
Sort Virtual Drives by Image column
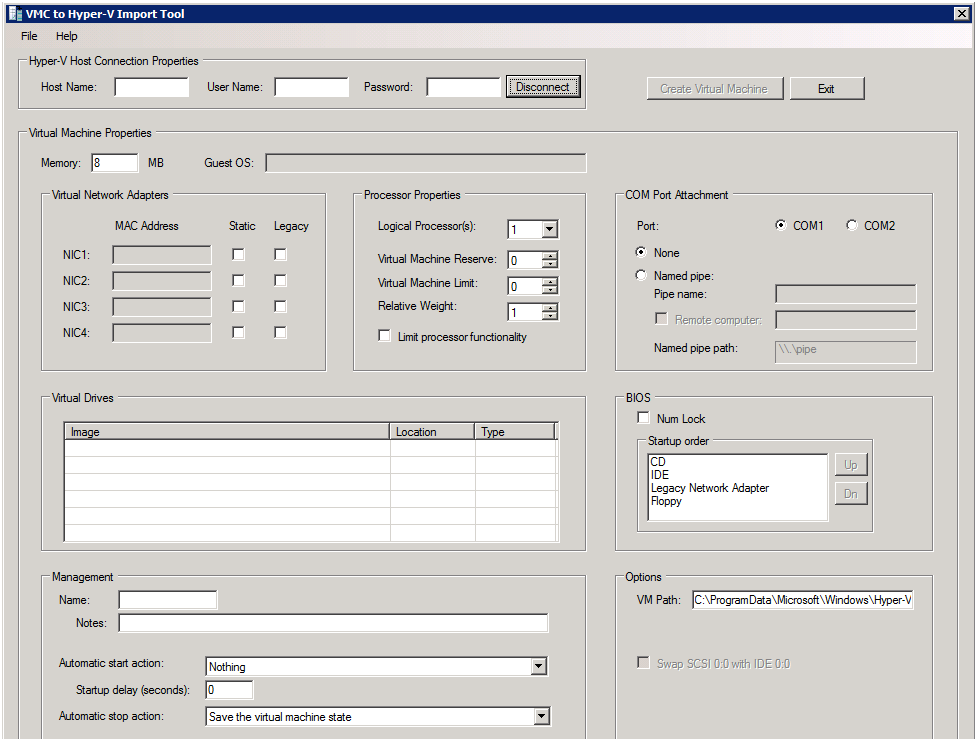[x=227, y=432]
